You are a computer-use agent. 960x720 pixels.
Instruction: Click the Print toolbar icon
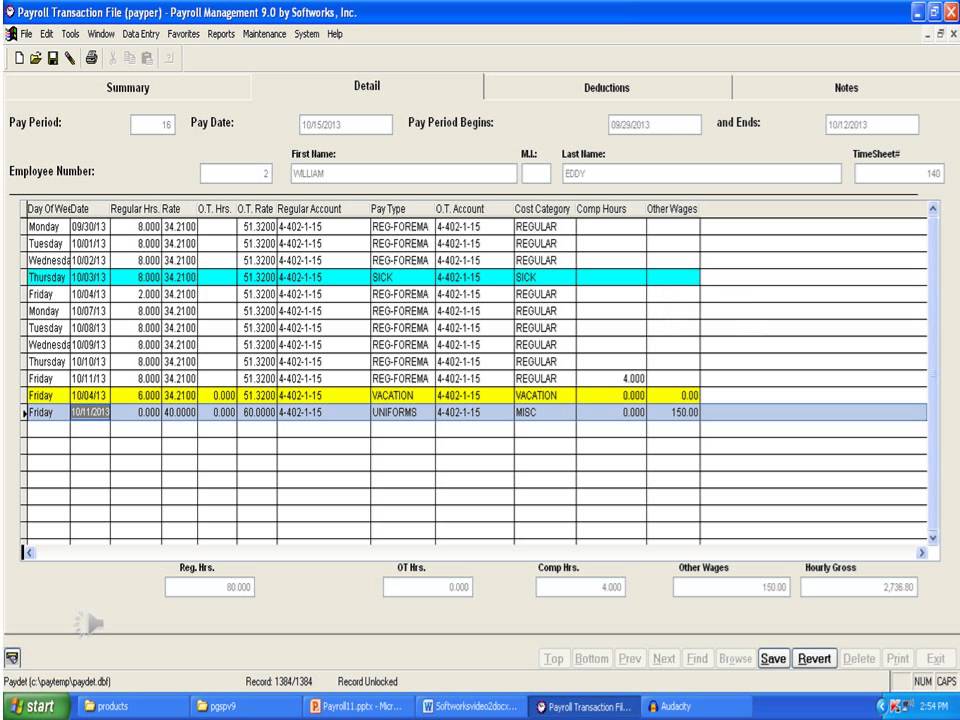point(91,58)
